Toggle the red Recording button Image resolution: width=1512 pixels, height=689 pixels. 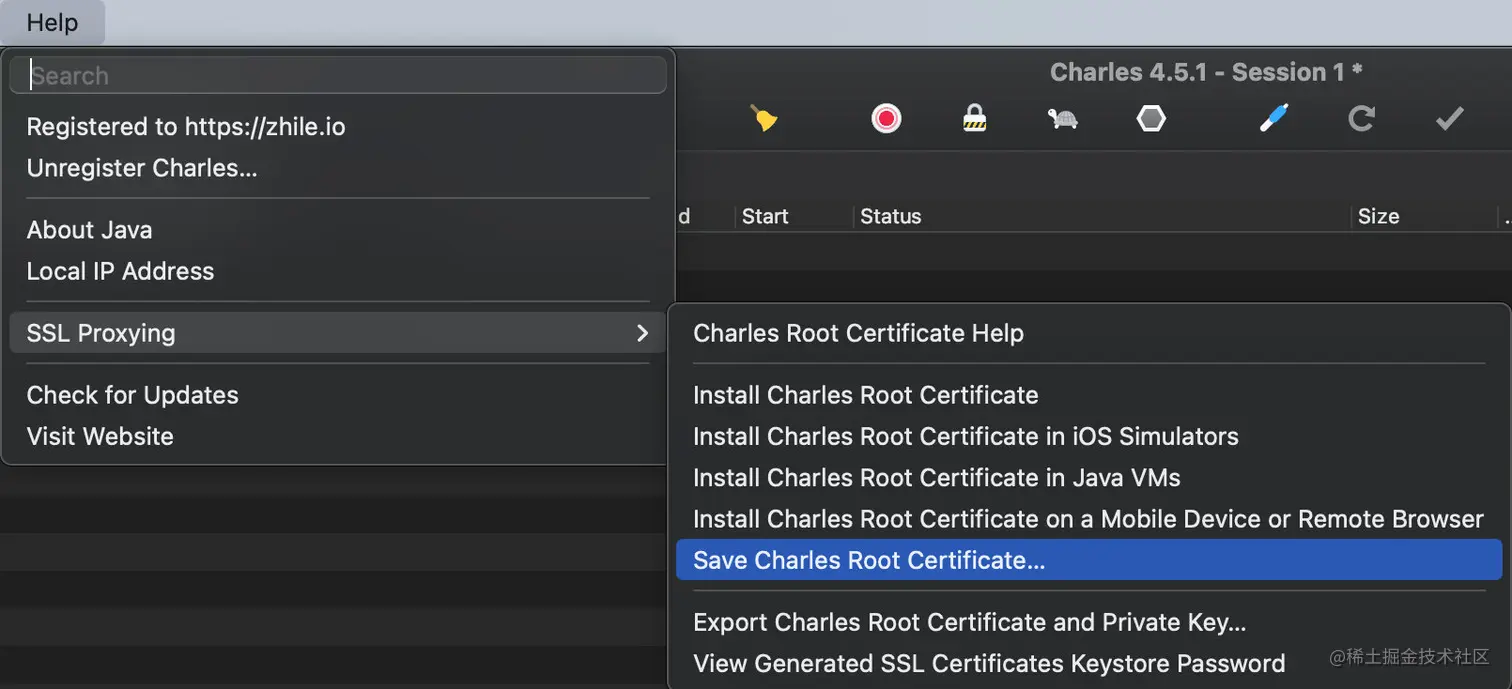tap(886, 119)
